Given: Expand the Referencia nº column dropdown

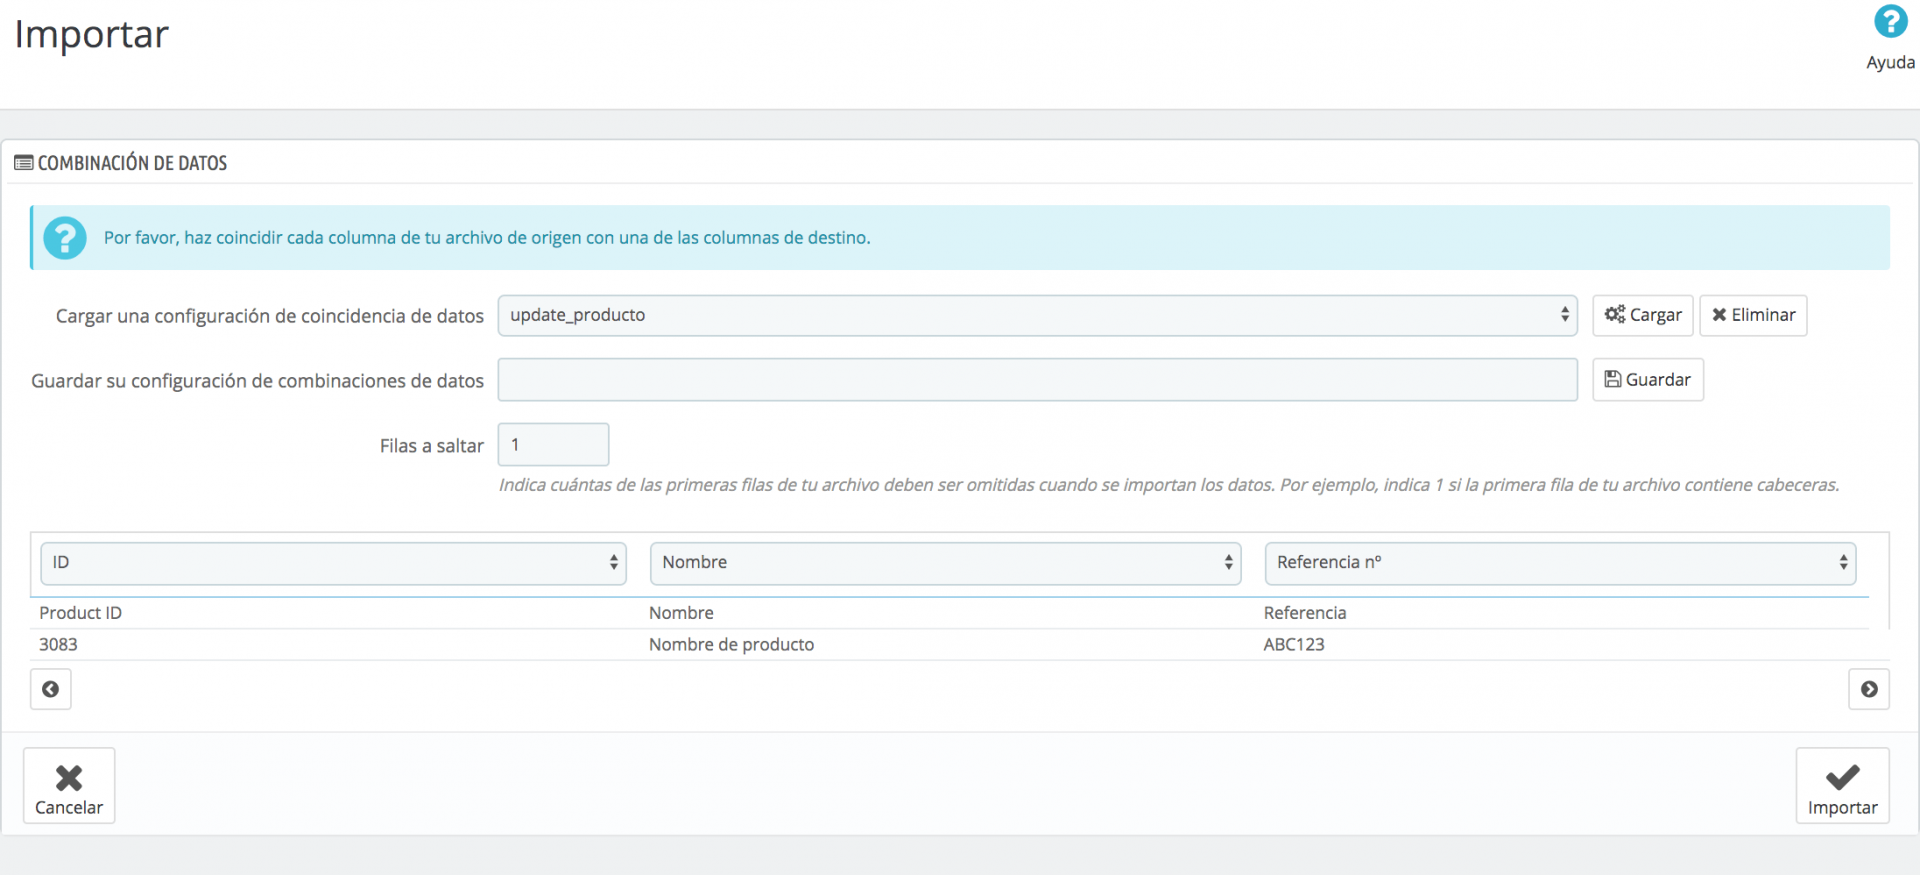Looking at the screenshot, I should pyautogui.click(x=1560, y=563).
